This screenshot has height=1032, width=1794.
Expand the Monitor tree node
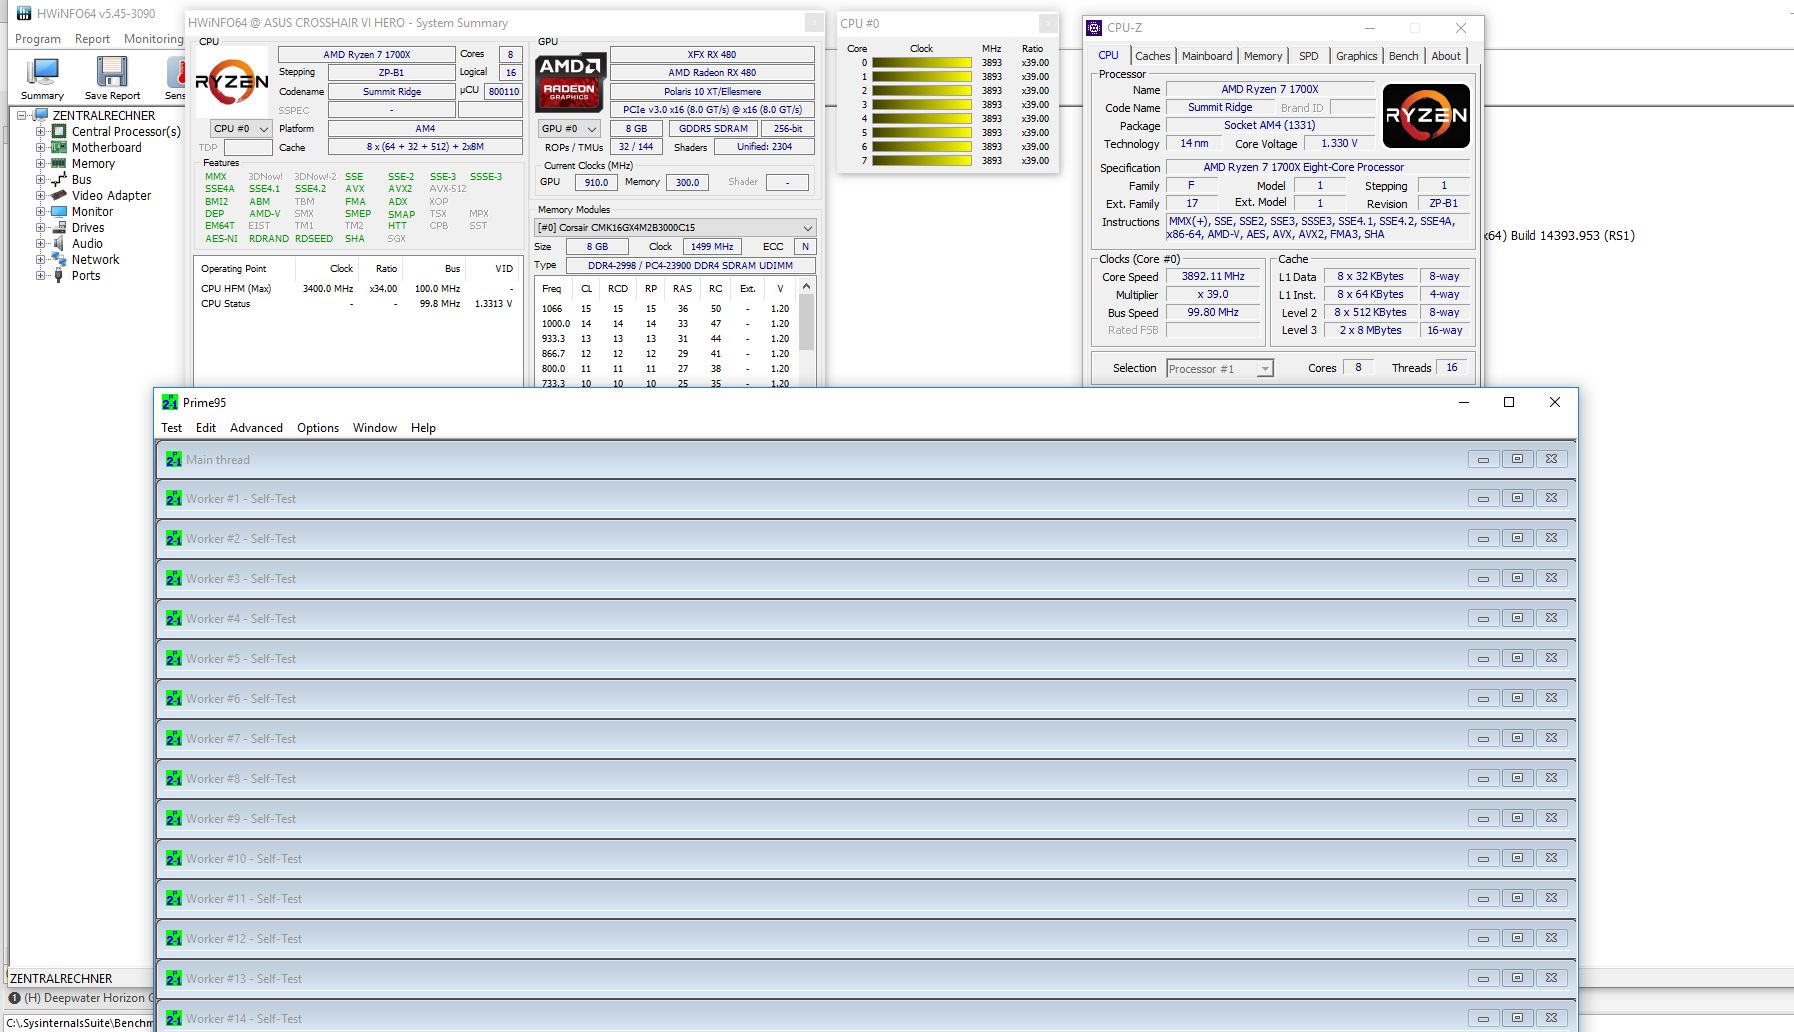coord(41,211)
